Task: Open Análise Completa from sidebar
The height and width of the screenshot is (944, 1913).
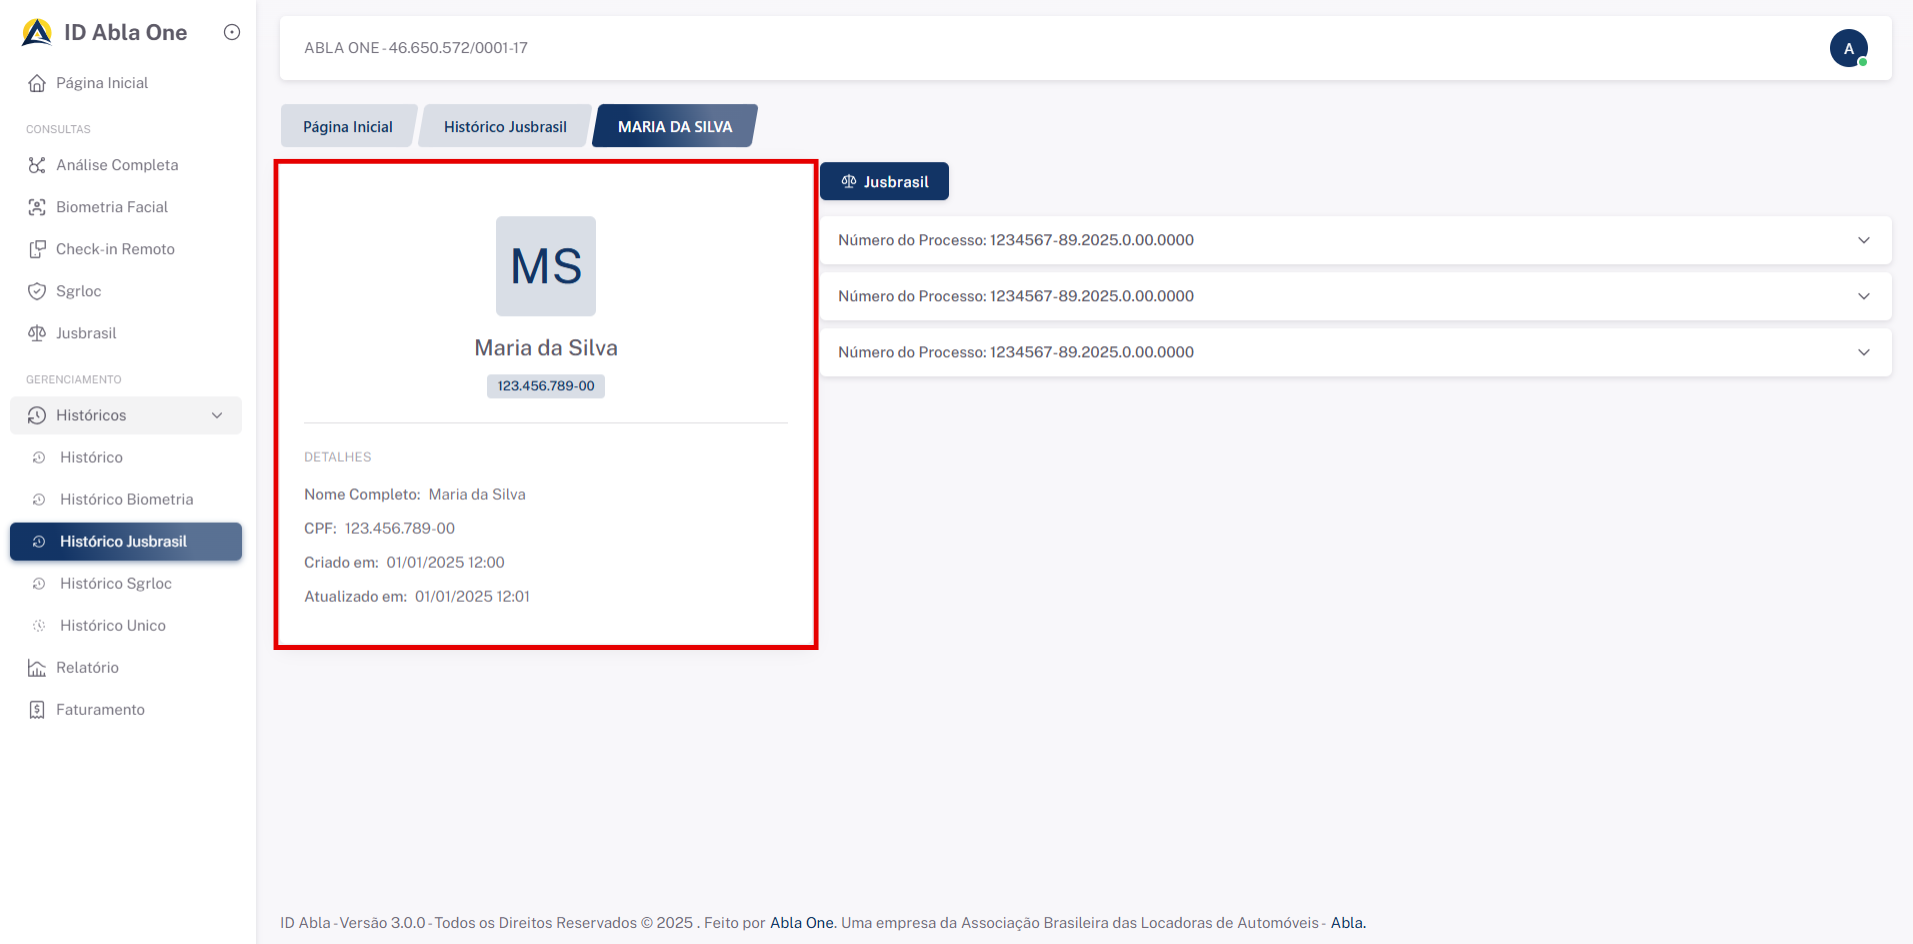Action: (117, 165)
